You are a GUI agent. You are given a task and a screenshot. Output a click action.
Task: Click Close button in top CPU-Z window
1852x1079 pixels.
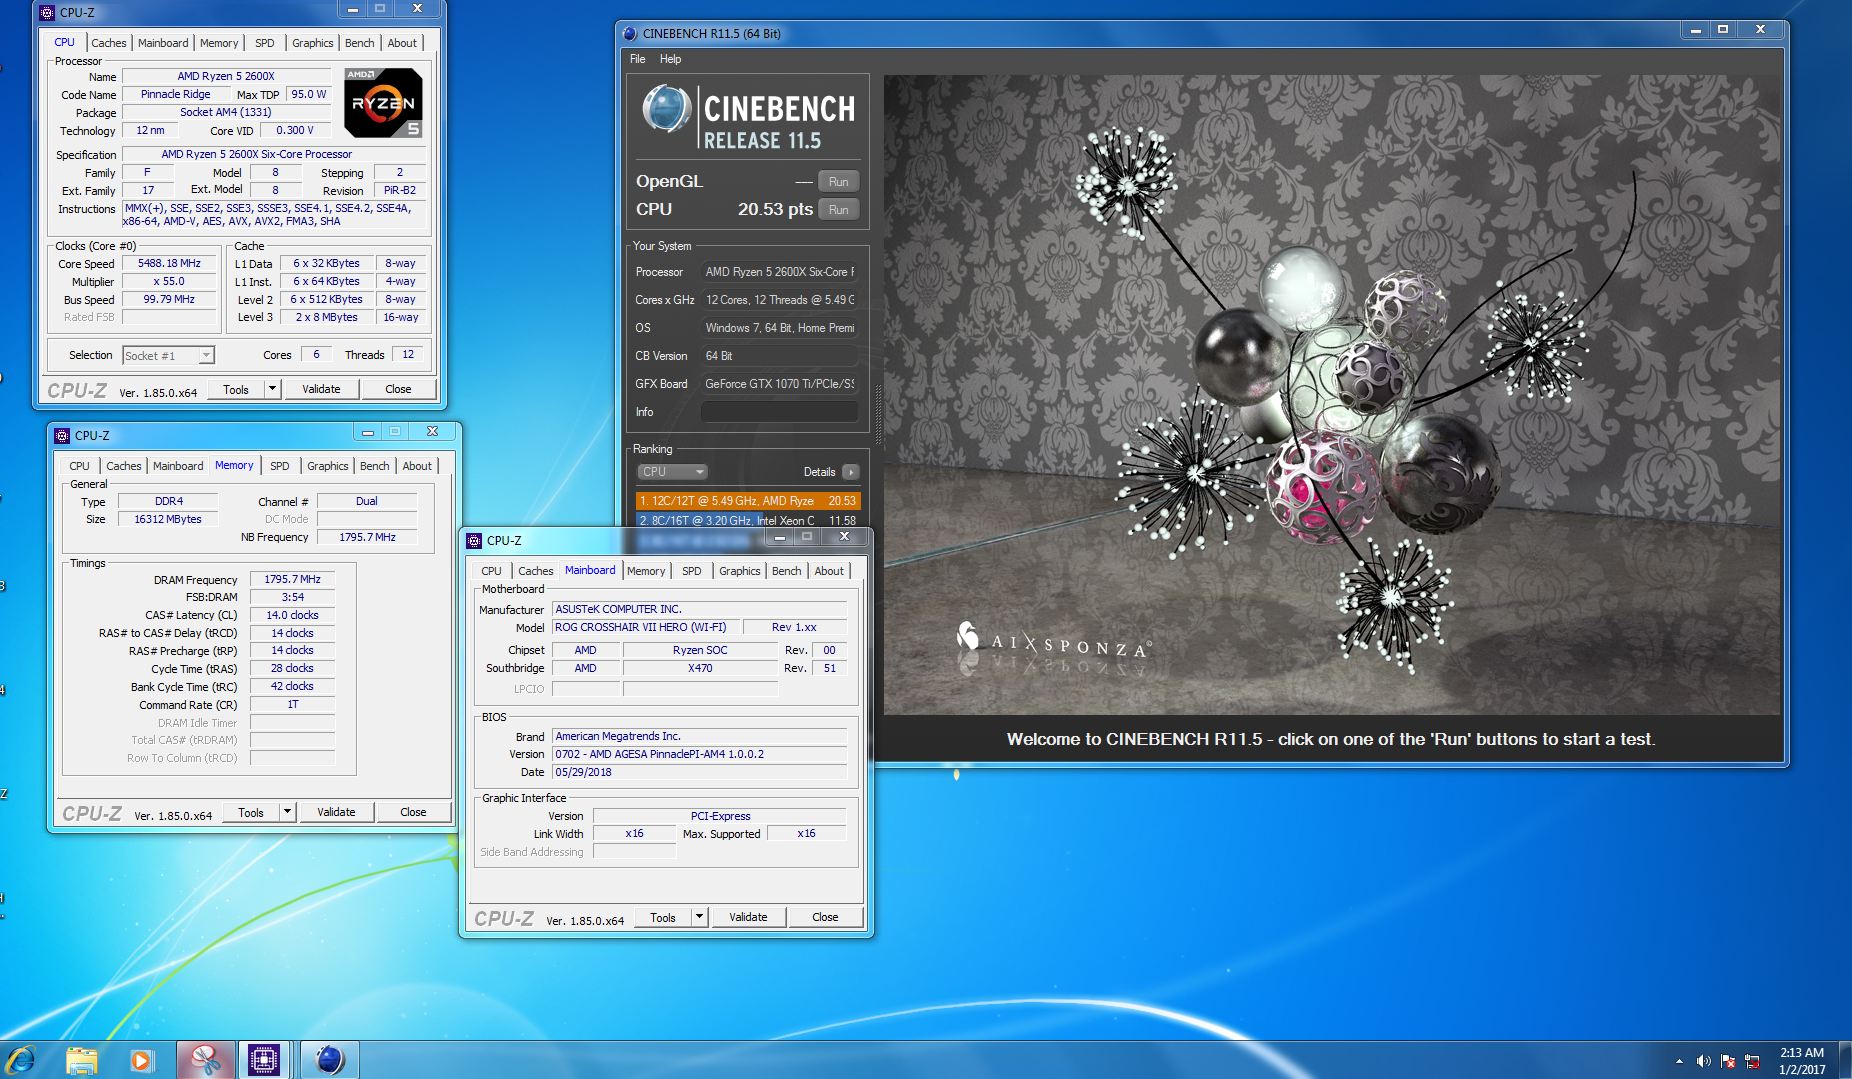(x=398, y=390)
